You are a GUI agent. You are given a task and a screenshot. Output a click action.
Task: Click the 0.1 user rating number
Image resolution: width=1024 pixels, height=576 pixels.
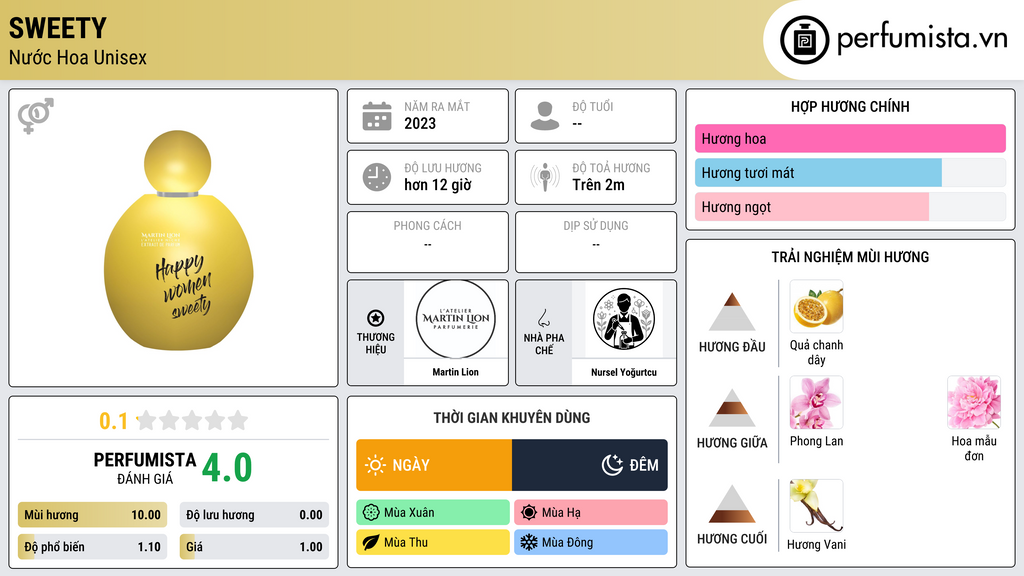113,421
